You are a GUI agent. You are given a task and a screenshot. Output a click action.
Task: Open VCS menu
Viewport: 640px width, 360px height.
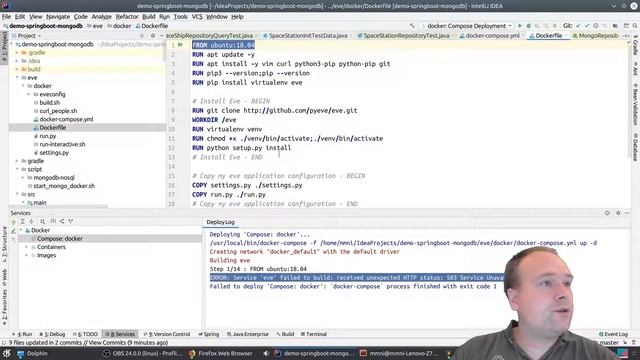coord(197,17)
